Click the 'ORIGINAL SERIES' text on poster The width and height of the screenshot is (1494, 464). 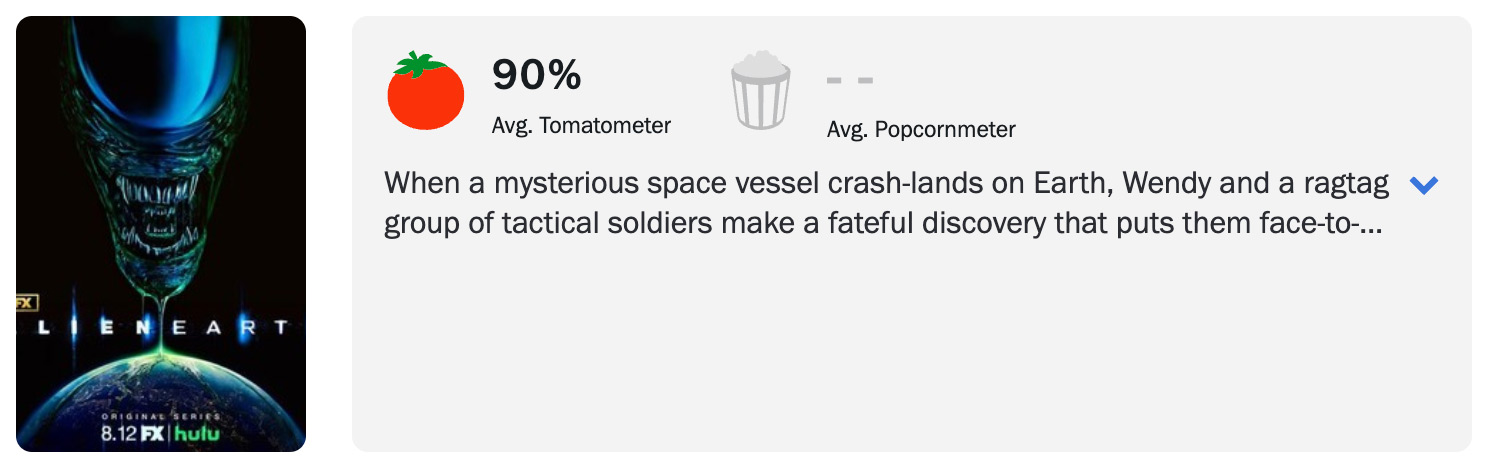click(x=160, y=417)
